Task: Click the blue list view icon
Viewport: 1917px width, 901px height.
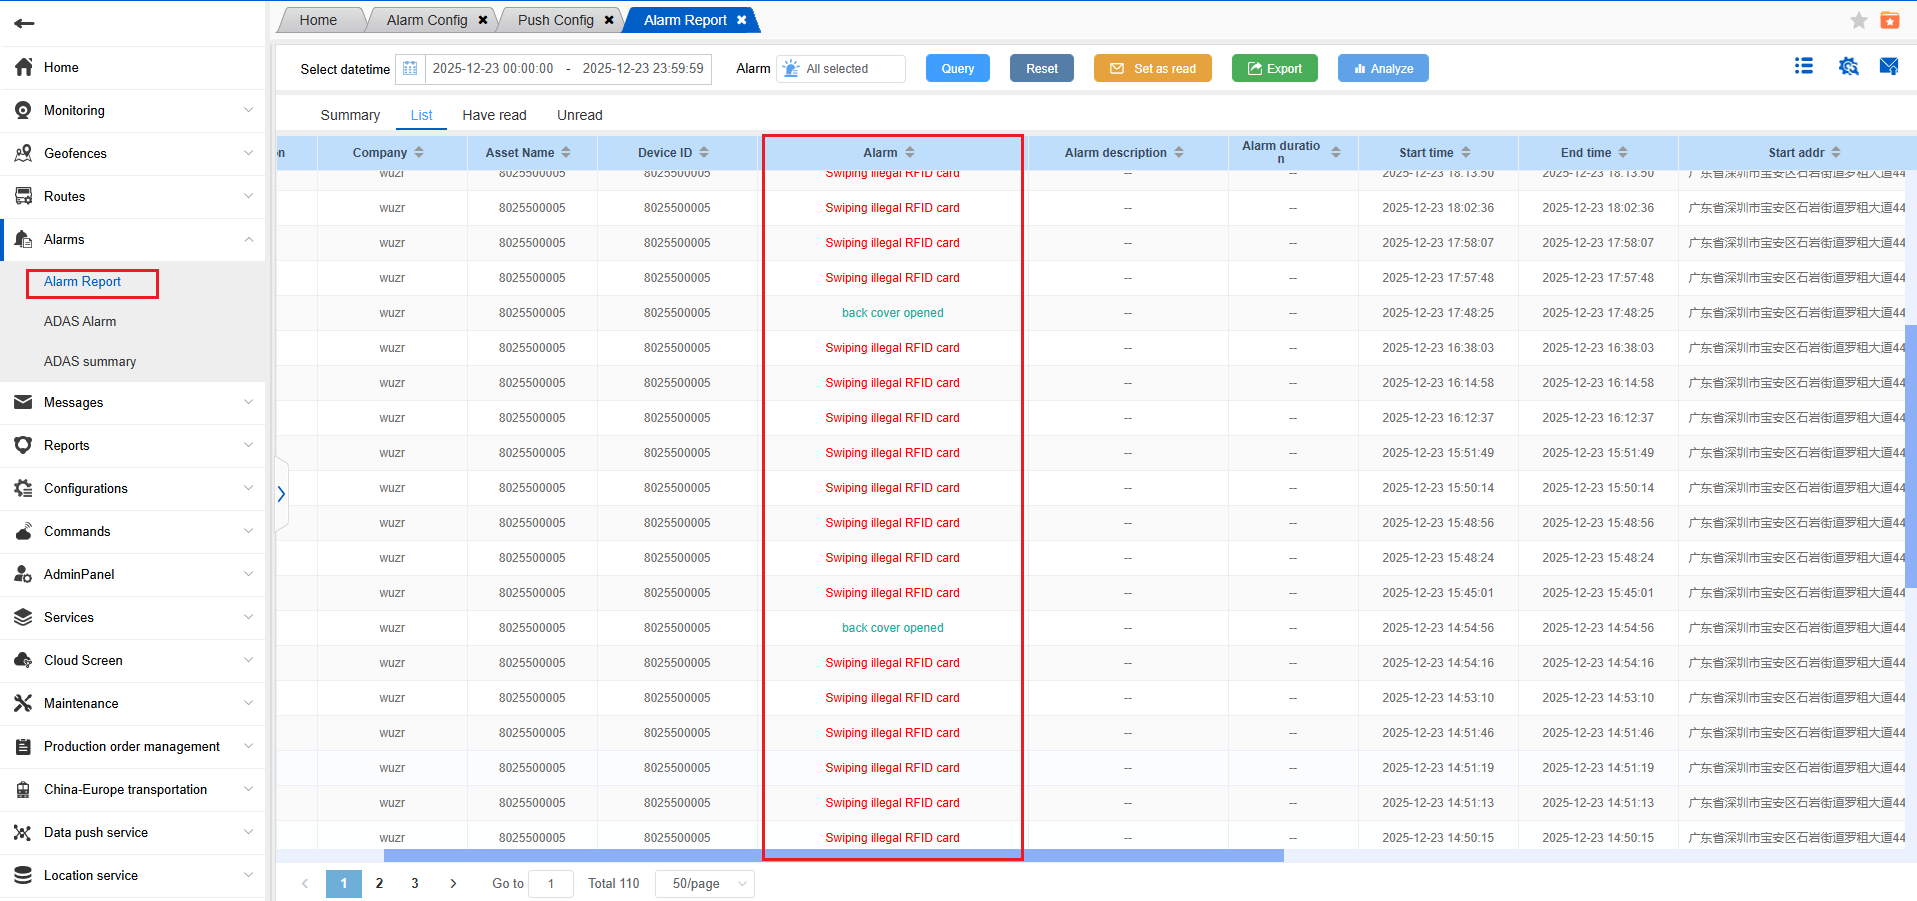Action: [1804, 67]
